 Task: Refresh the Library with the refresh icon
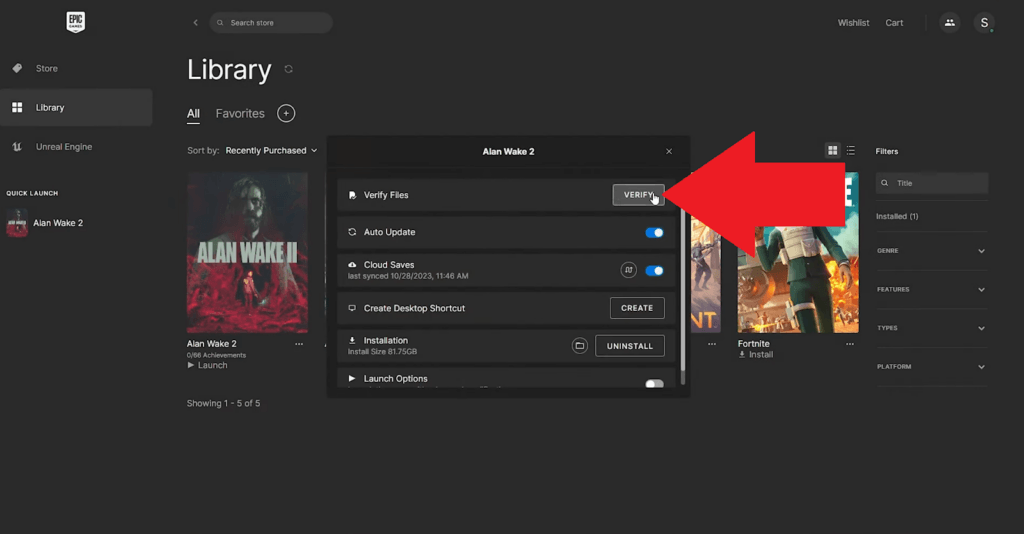(x=289, y=69)
